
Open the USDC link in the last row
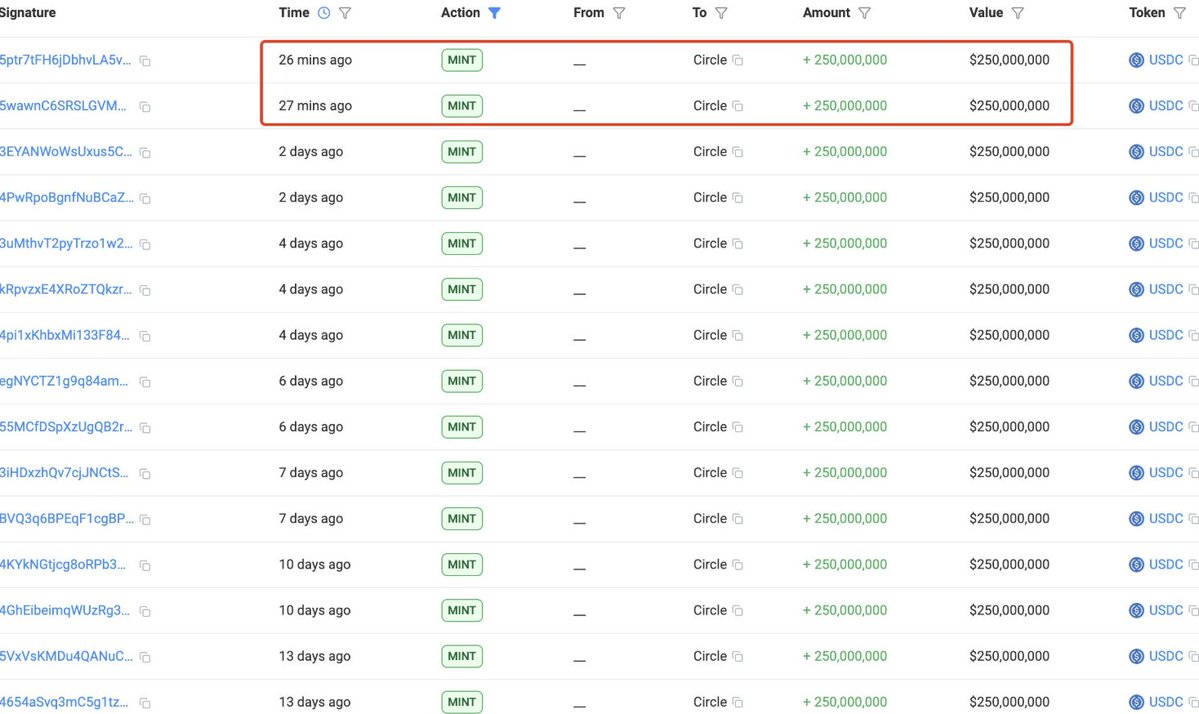(x=1162, y=702)
